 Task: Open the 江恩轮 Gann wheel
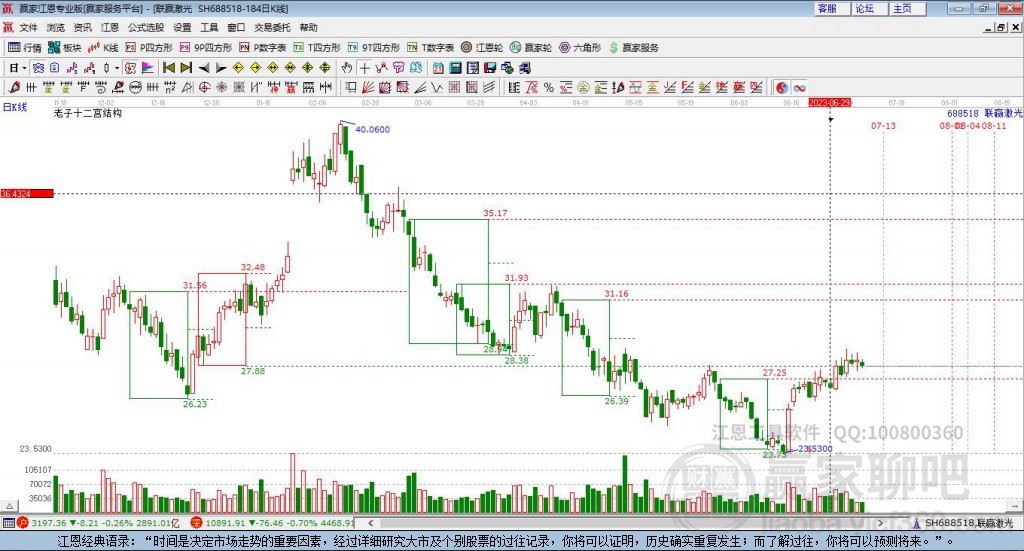482,48
